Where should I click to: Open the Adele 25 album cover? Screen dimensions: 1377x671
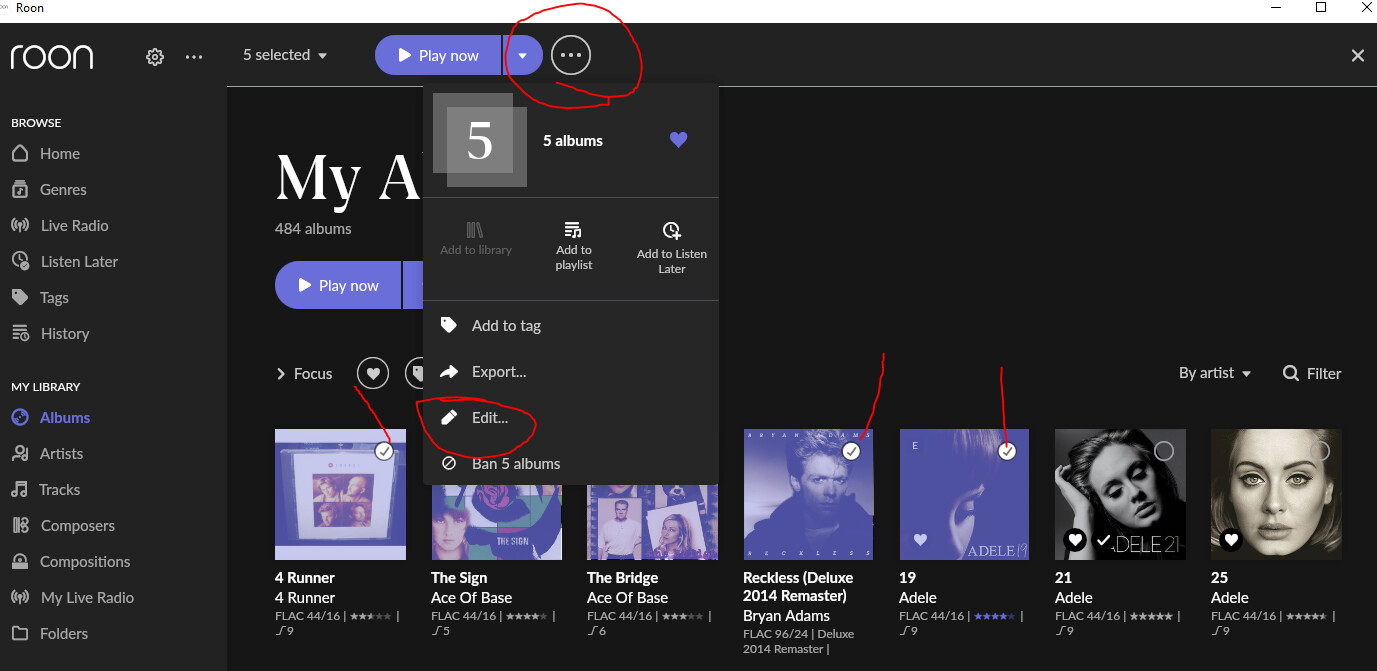coord(1276,494)
